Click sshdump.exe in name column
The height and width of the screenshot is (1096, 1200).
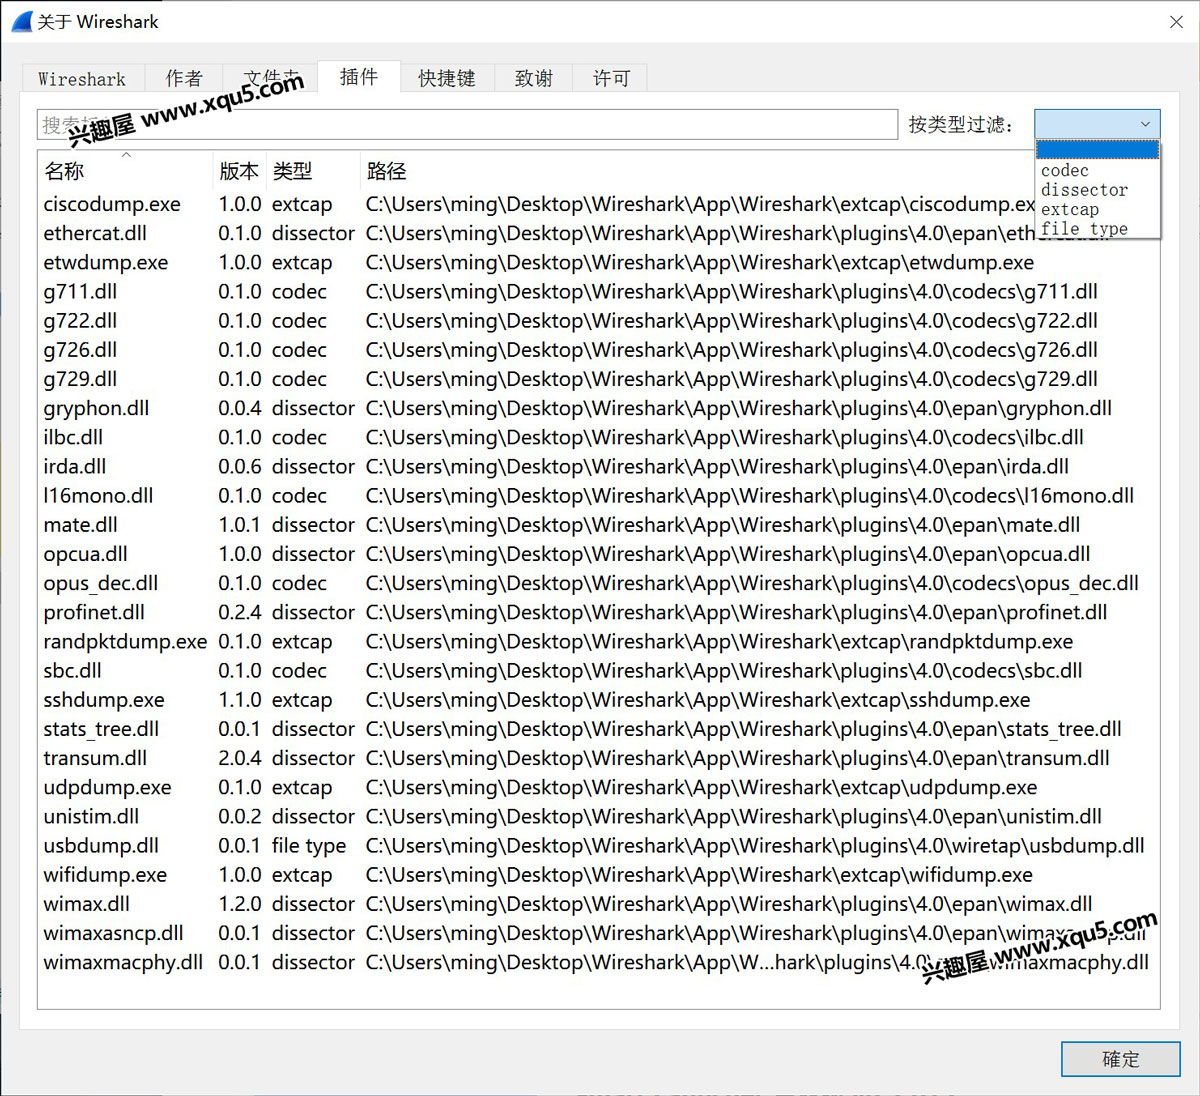(x=104, y=700)
